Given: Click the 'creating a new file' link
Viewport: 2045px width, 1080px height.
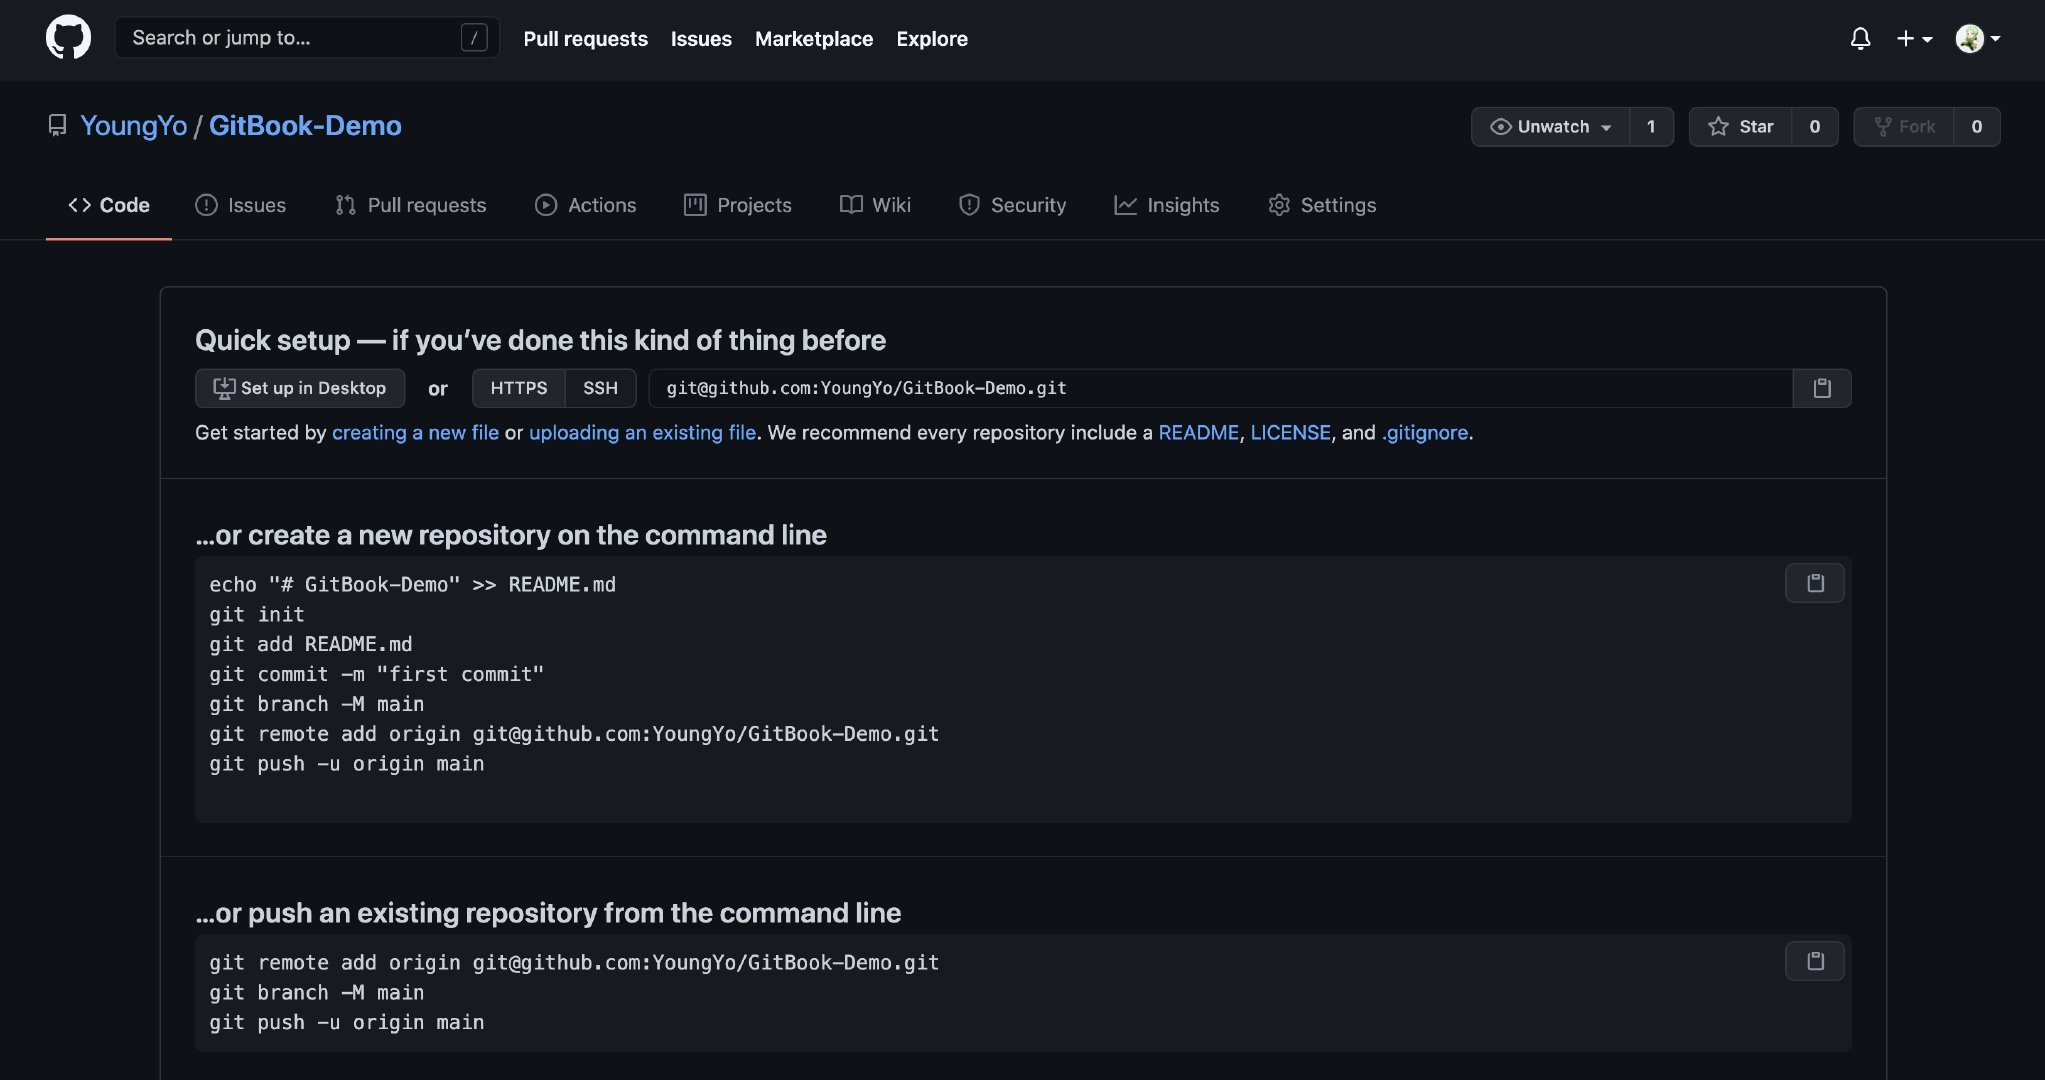Looking at the screenshot, I should click(415, 433).
